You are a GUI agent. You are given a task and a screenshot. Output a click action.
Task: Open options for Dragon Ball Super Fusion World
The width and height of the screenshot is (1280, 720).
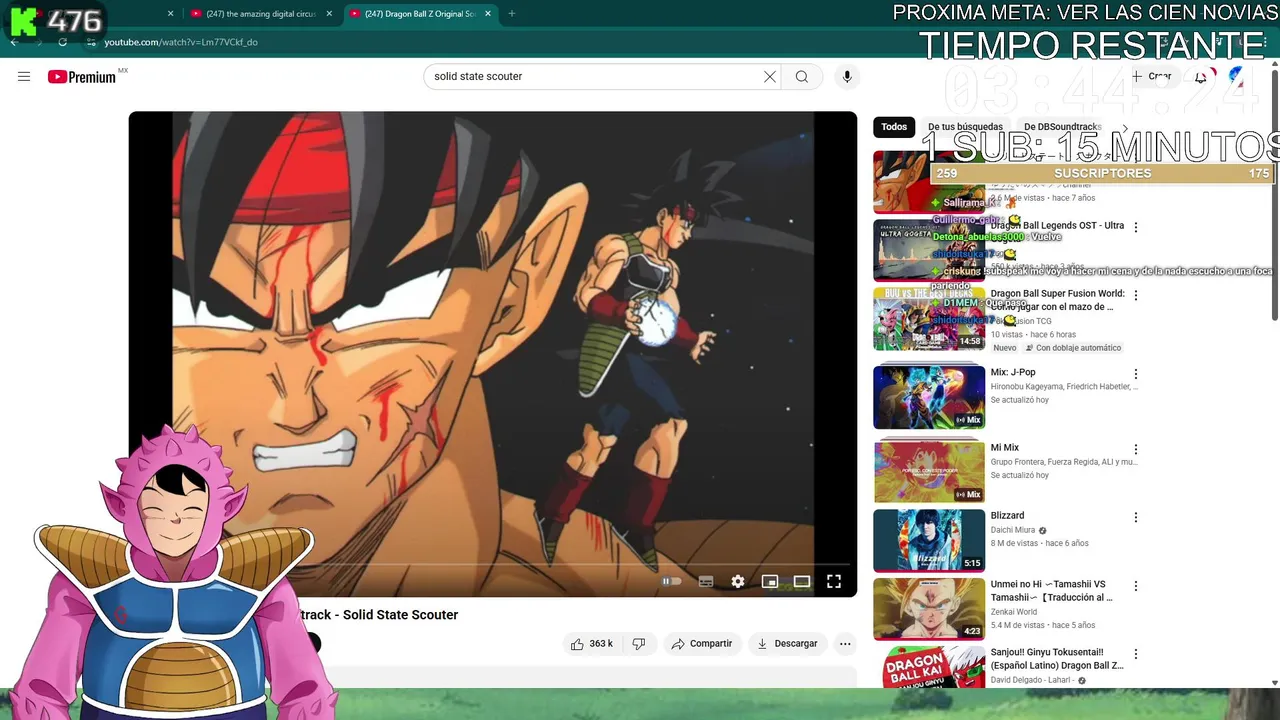click(x=1135, y=295)
